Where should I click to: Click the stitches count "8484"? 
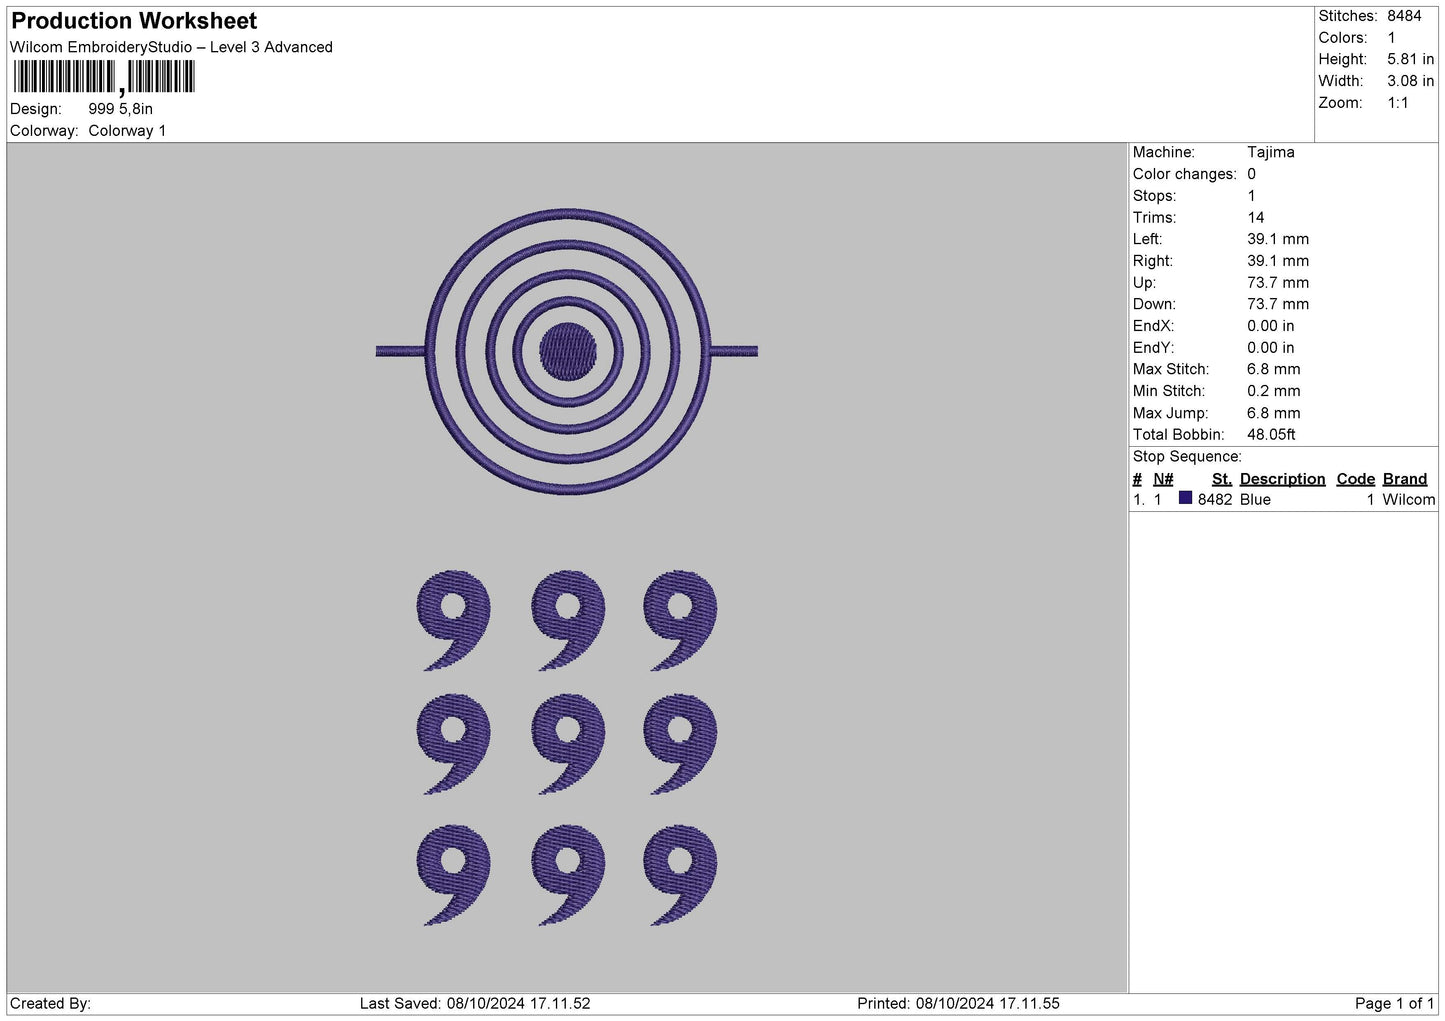pyautogui.click(x=1404, y=16)
